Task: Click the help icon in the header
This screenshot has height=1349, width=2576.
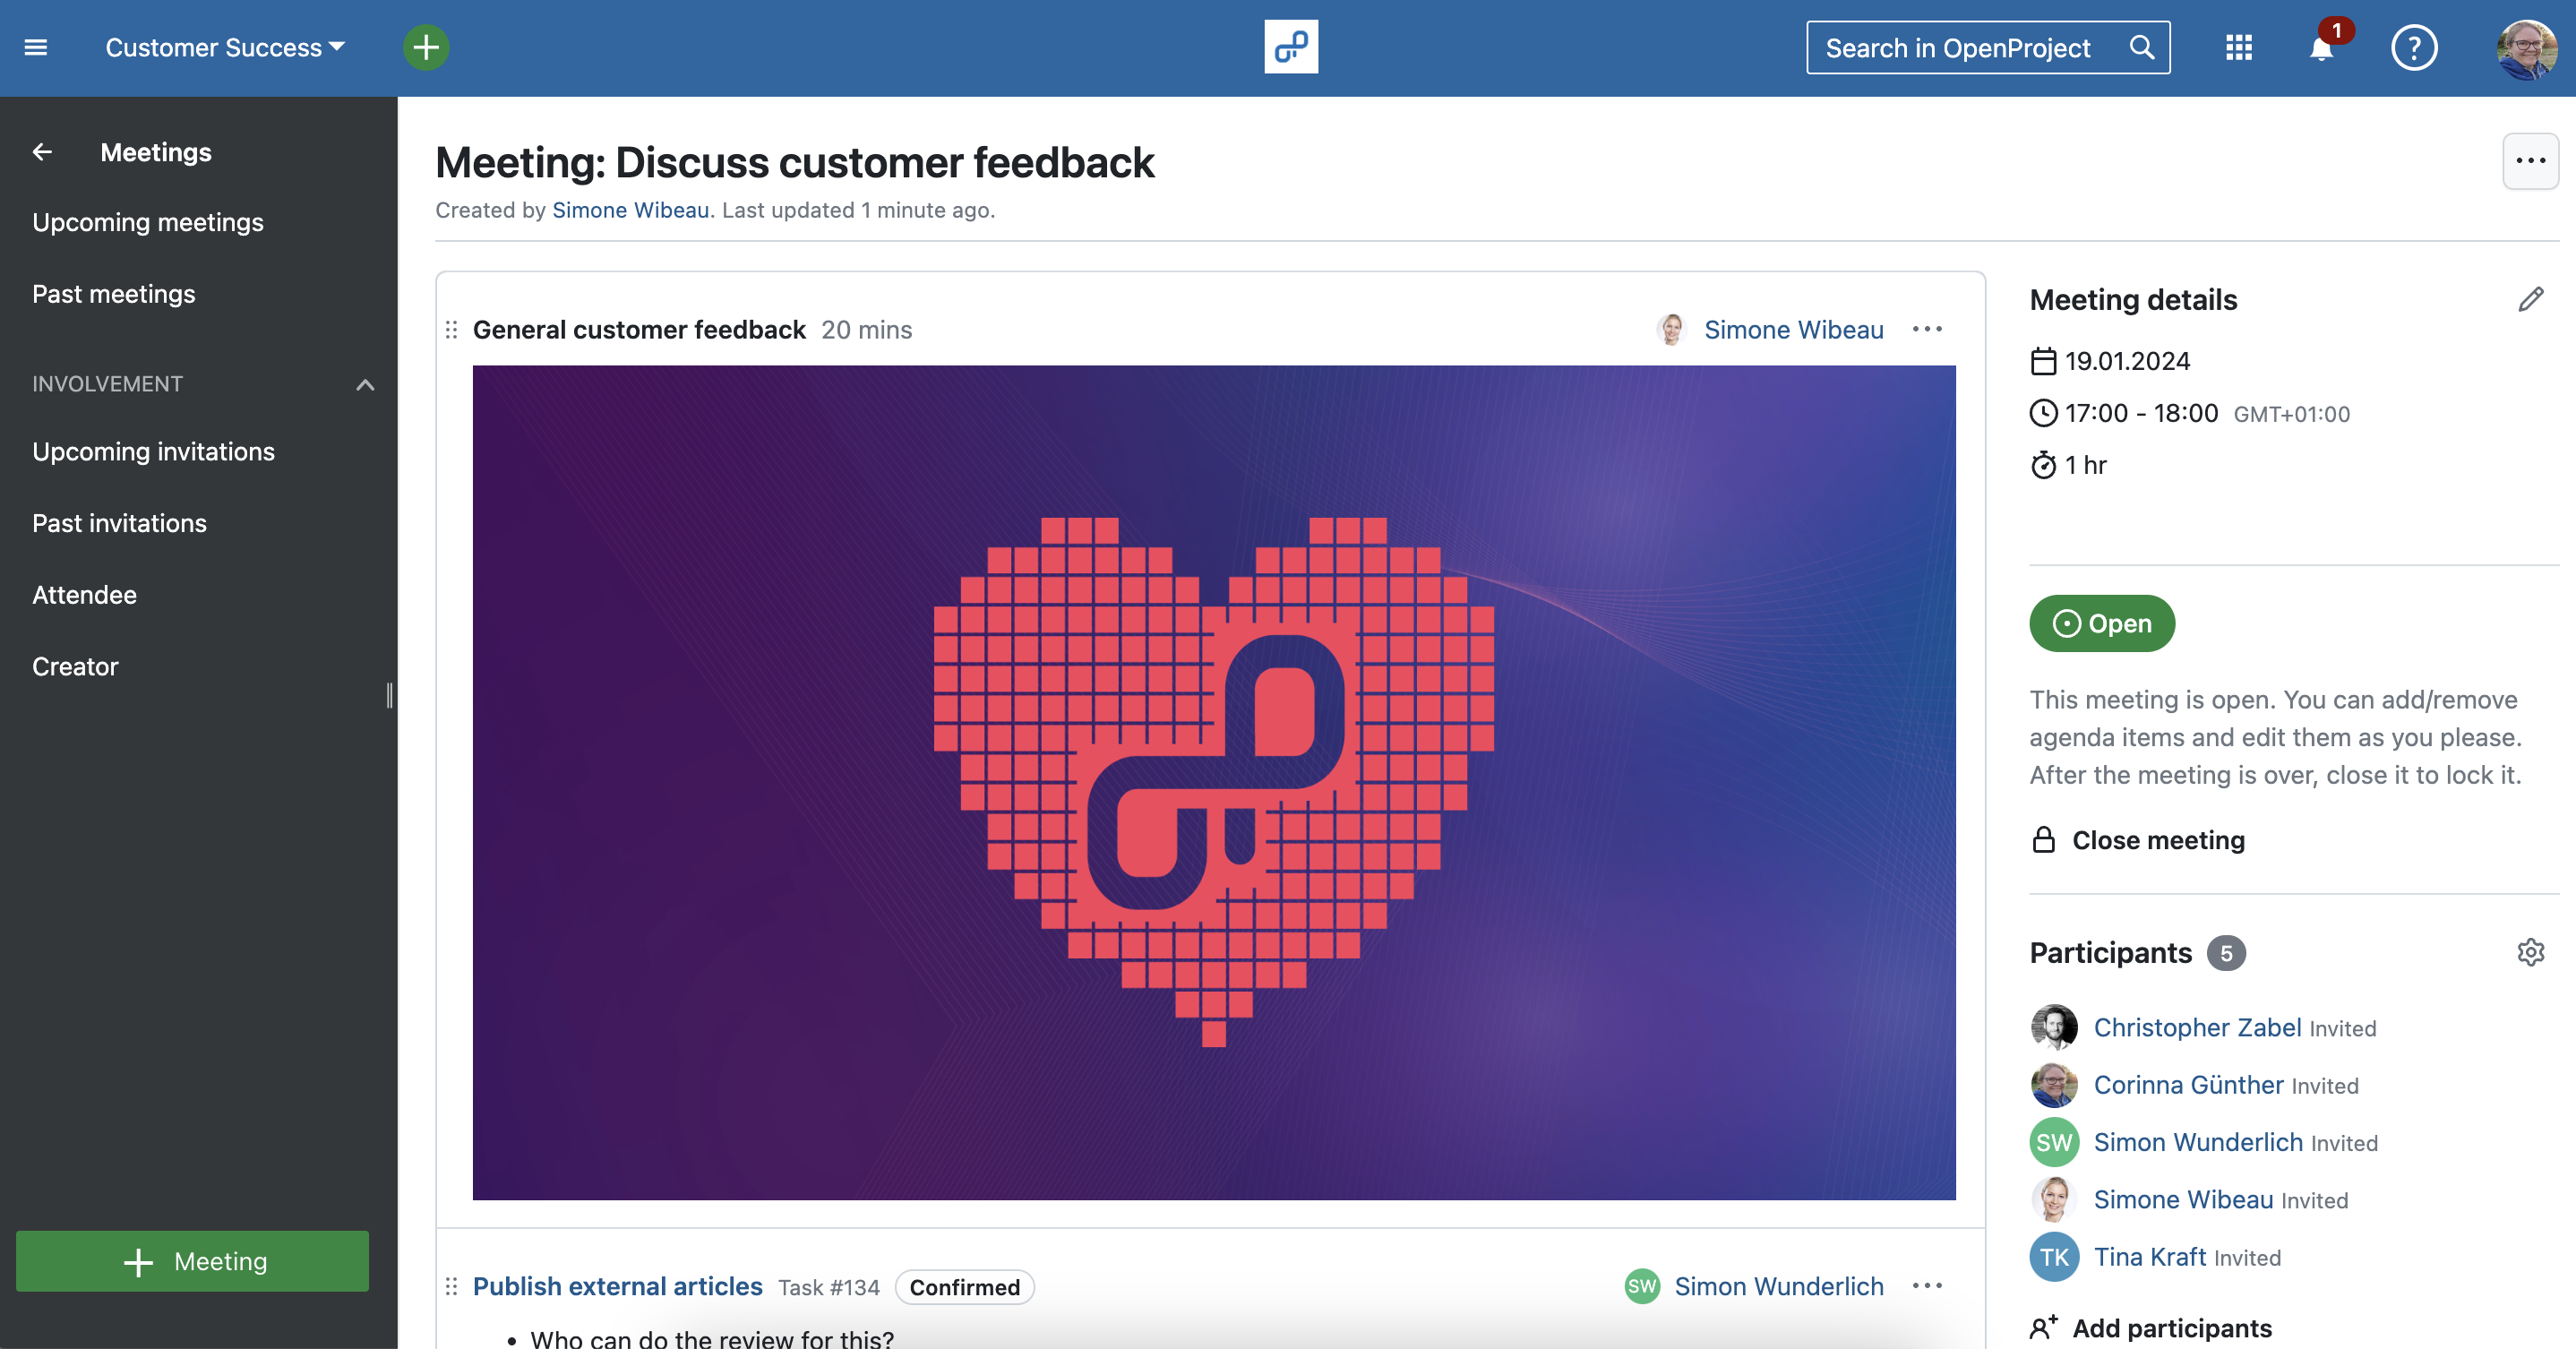Action: click(2413, 47)
